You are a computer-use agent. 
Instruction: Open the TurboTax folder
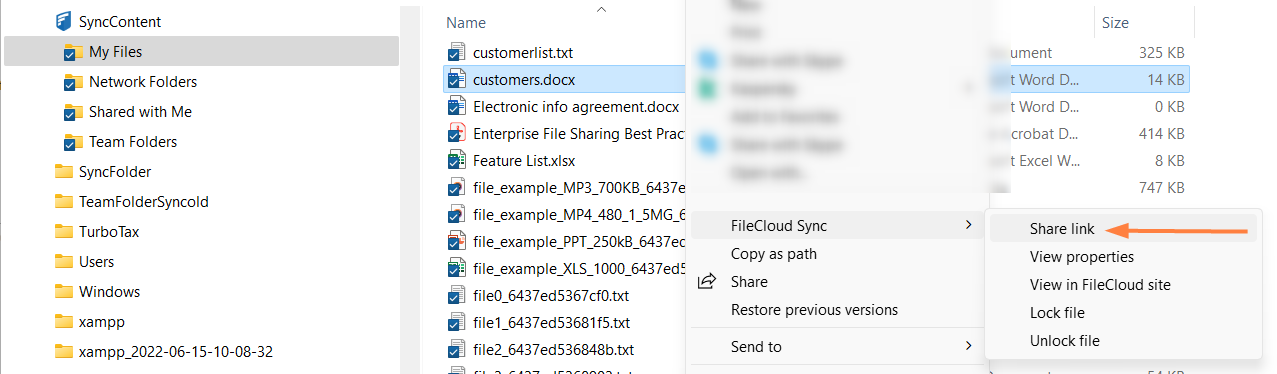tap(109, 231)
